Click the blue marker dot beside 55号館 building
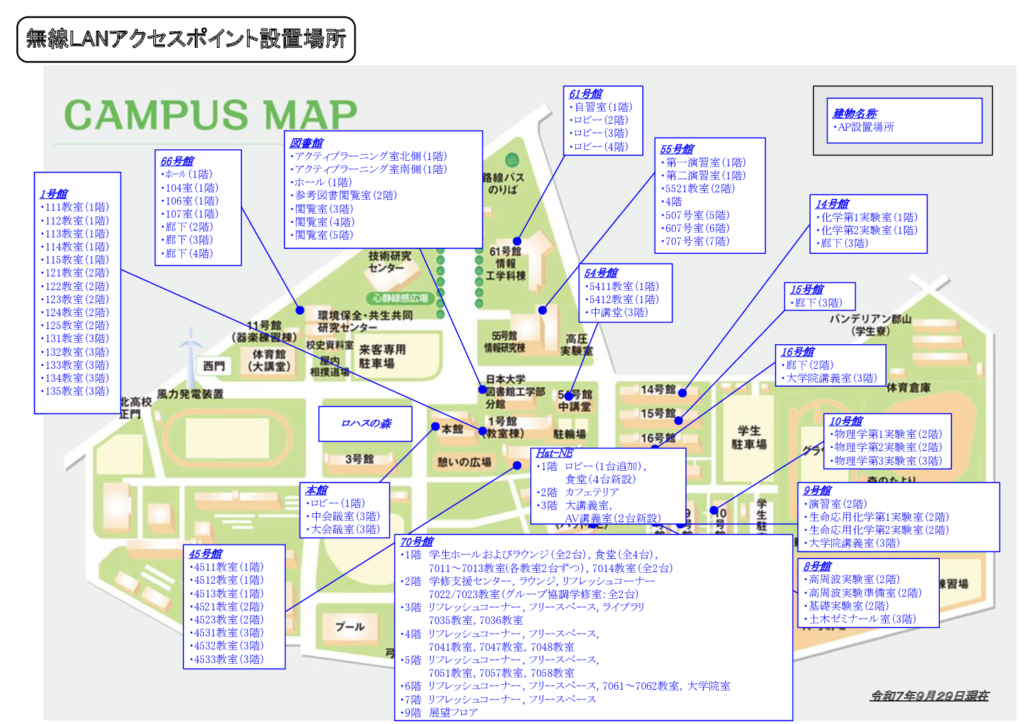The width and height of the screenshot is (1024, 724). coord(541,310)
